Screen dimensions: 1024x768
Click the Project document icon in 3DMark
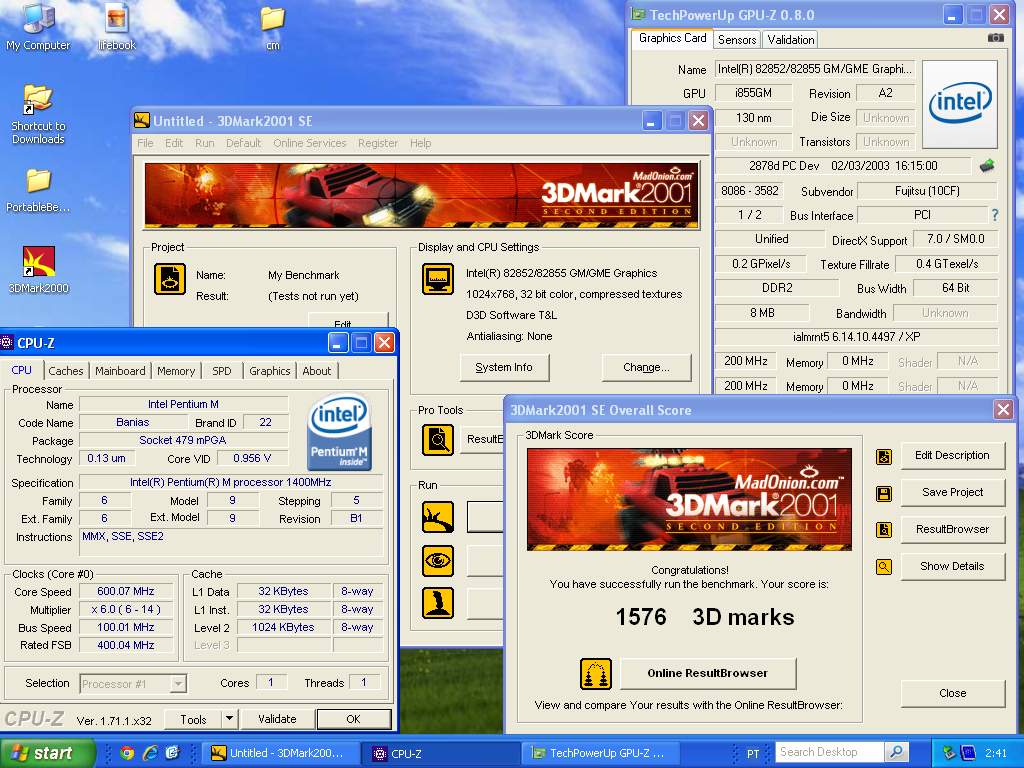(170, 279)
